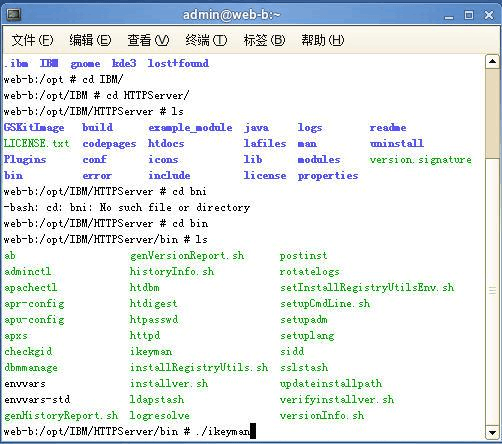Click the setInstallRegistryUtilsEnv.sh file name

coord(367,287)
